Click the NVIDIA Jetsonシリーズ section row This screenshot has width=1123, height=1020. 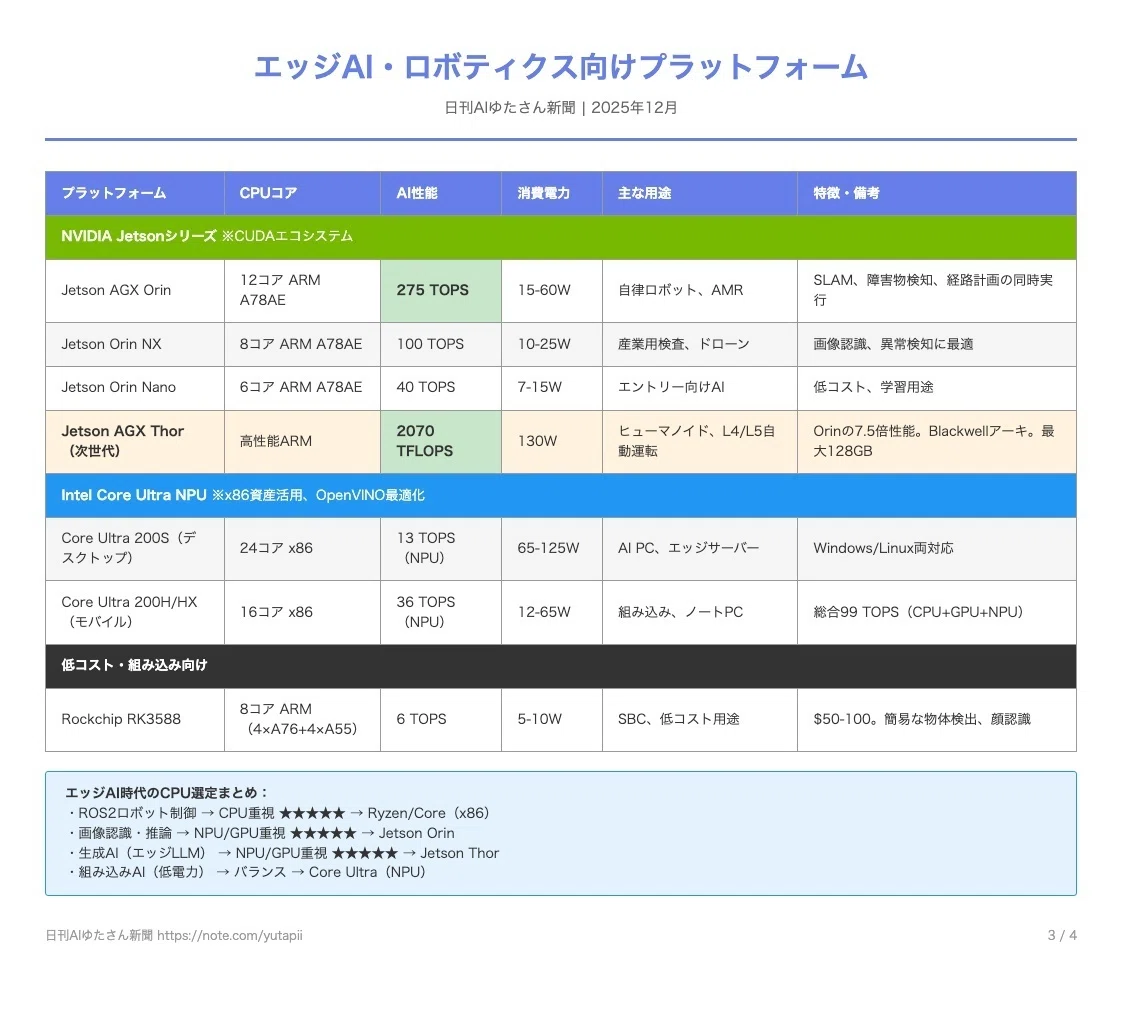tap(561, 236)
